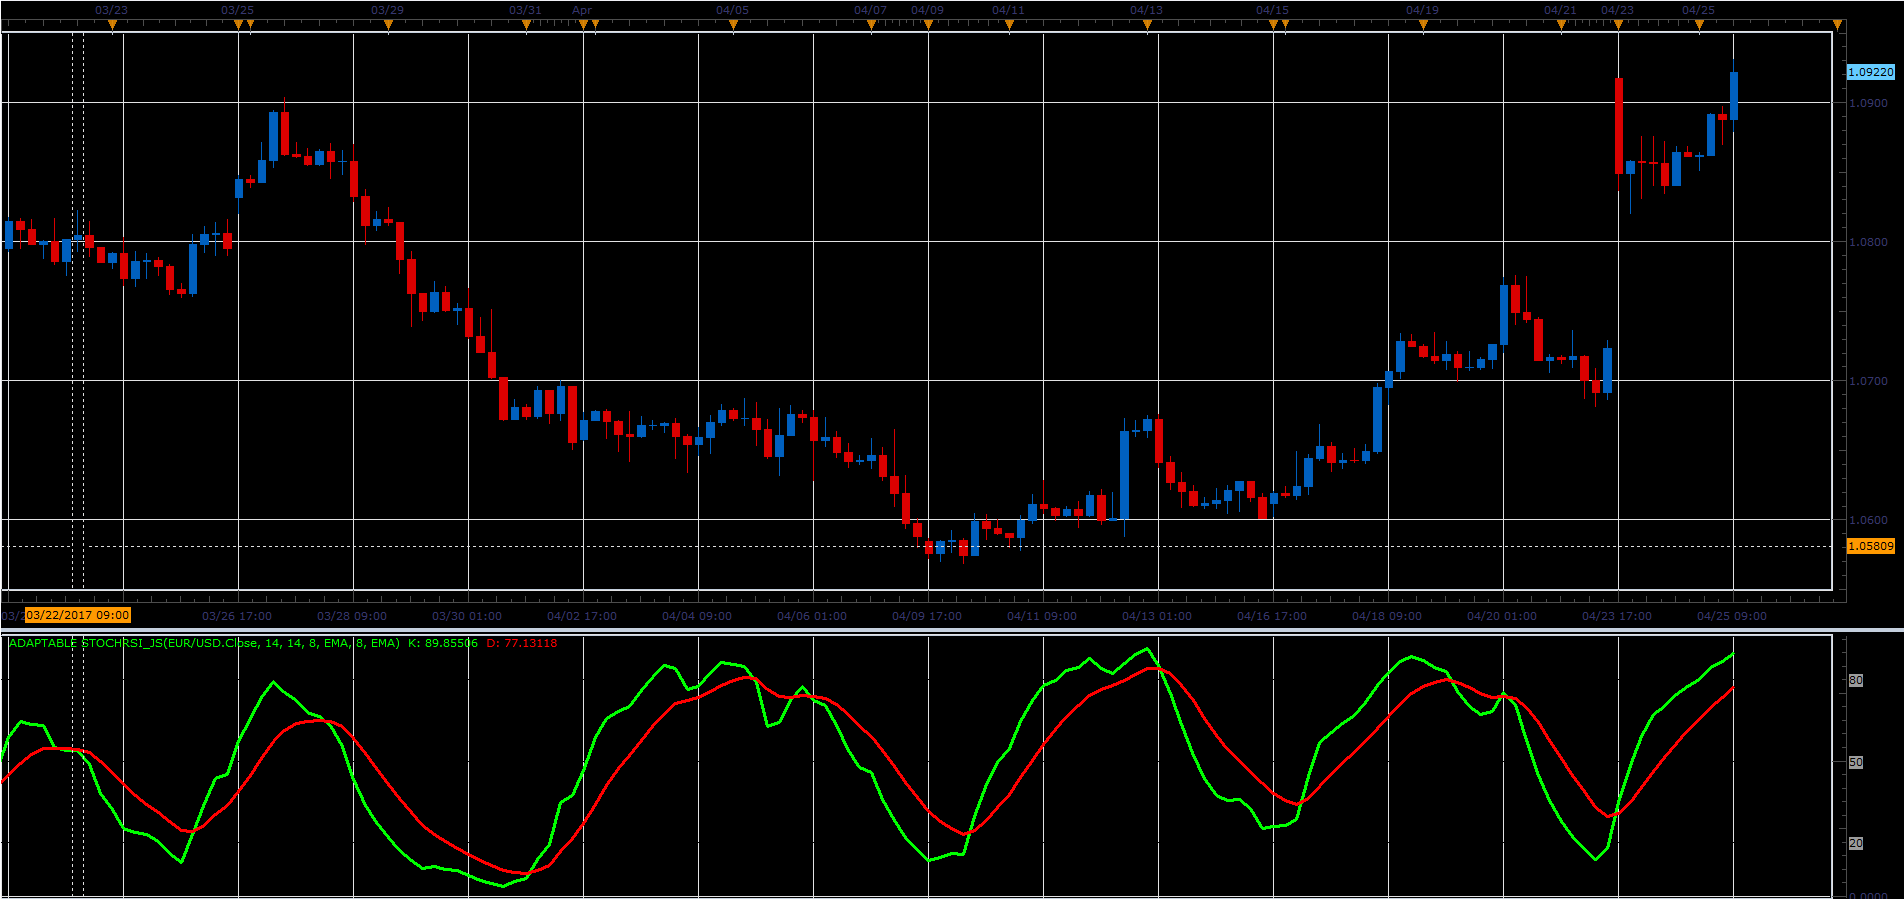Click the orange marker under 04/11
The height and width of the screenshot is (899, 1904).
[x=1009, y=24]
